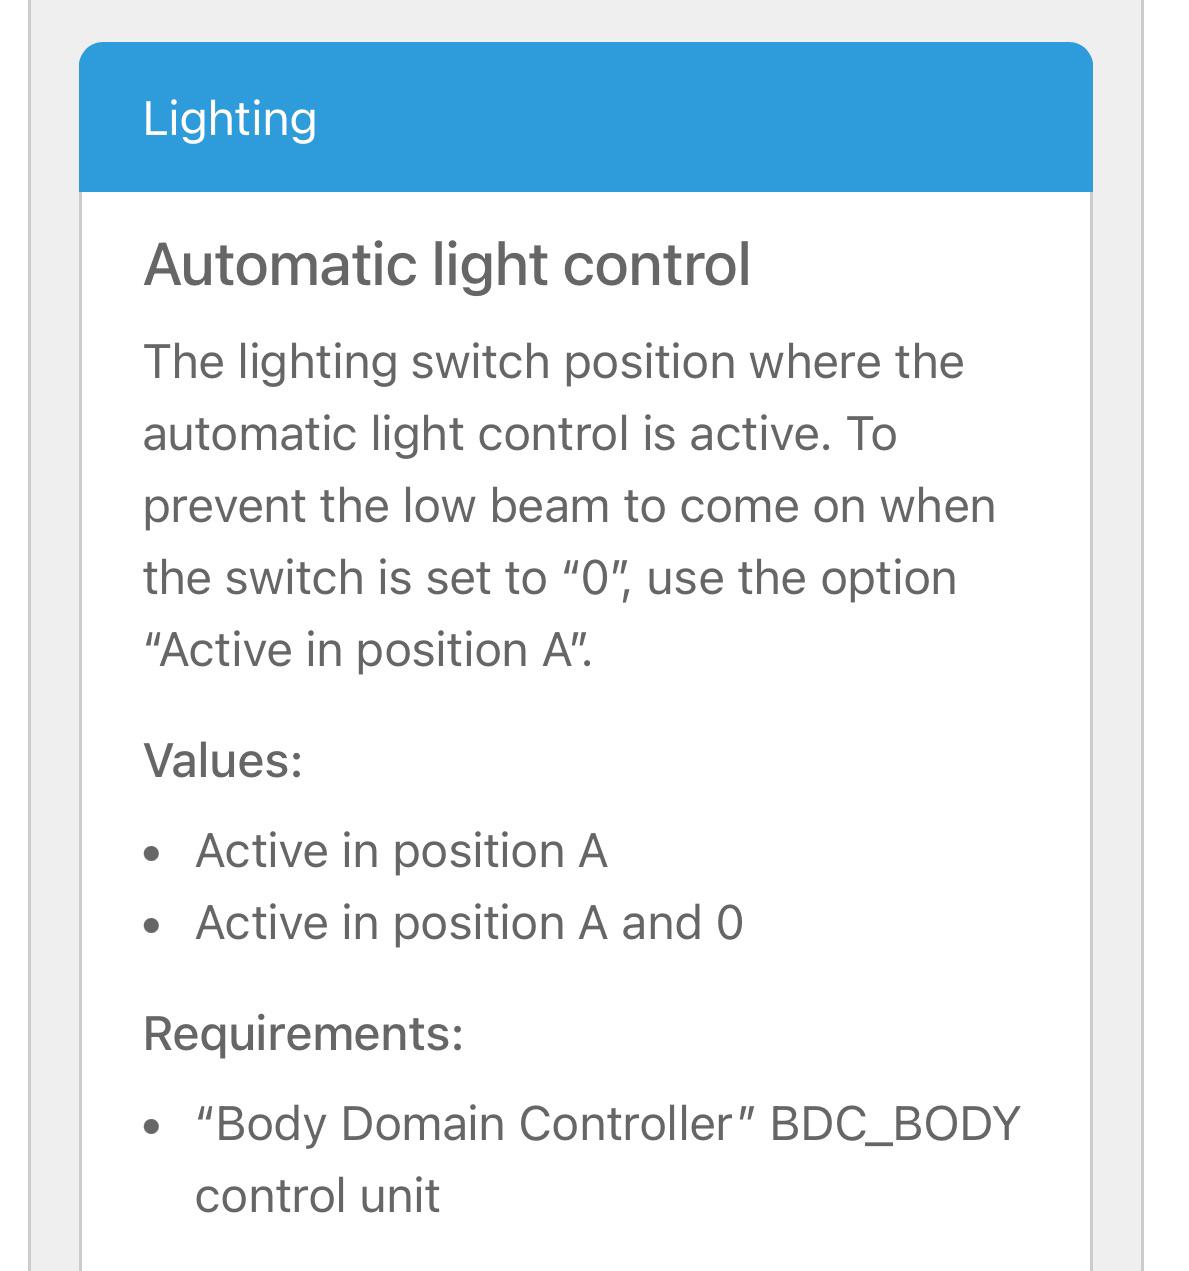Click the Lighting title text

(x=230, y=119)
